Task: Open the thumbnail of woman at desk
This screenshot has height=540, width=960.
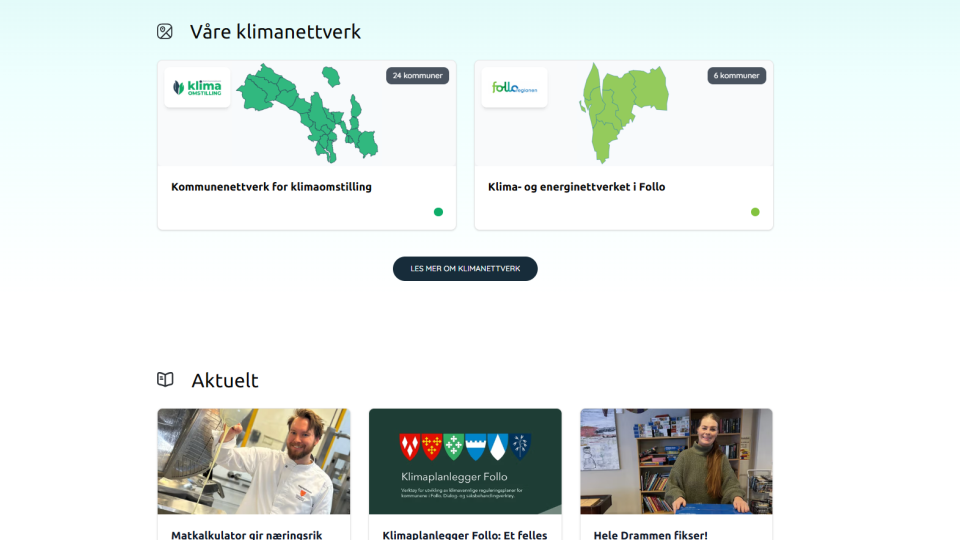Action: pos(676,461)
